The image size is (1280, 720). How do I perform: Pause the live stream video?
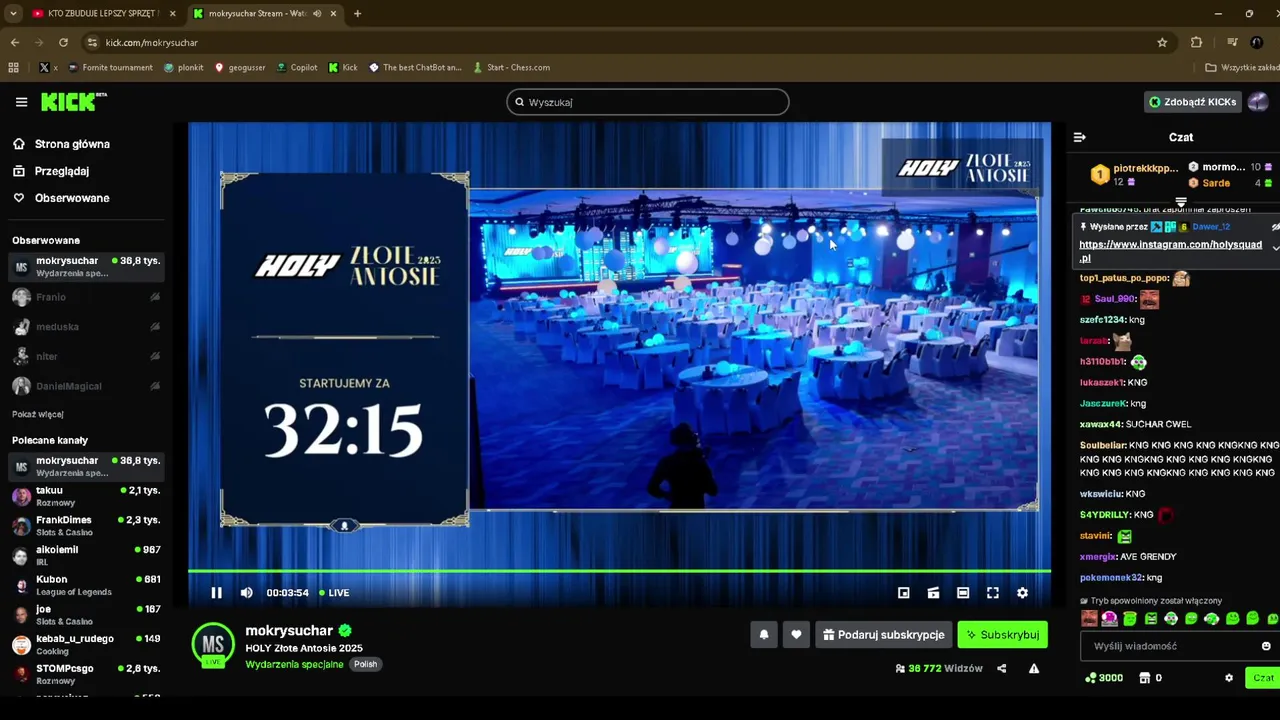216,593
